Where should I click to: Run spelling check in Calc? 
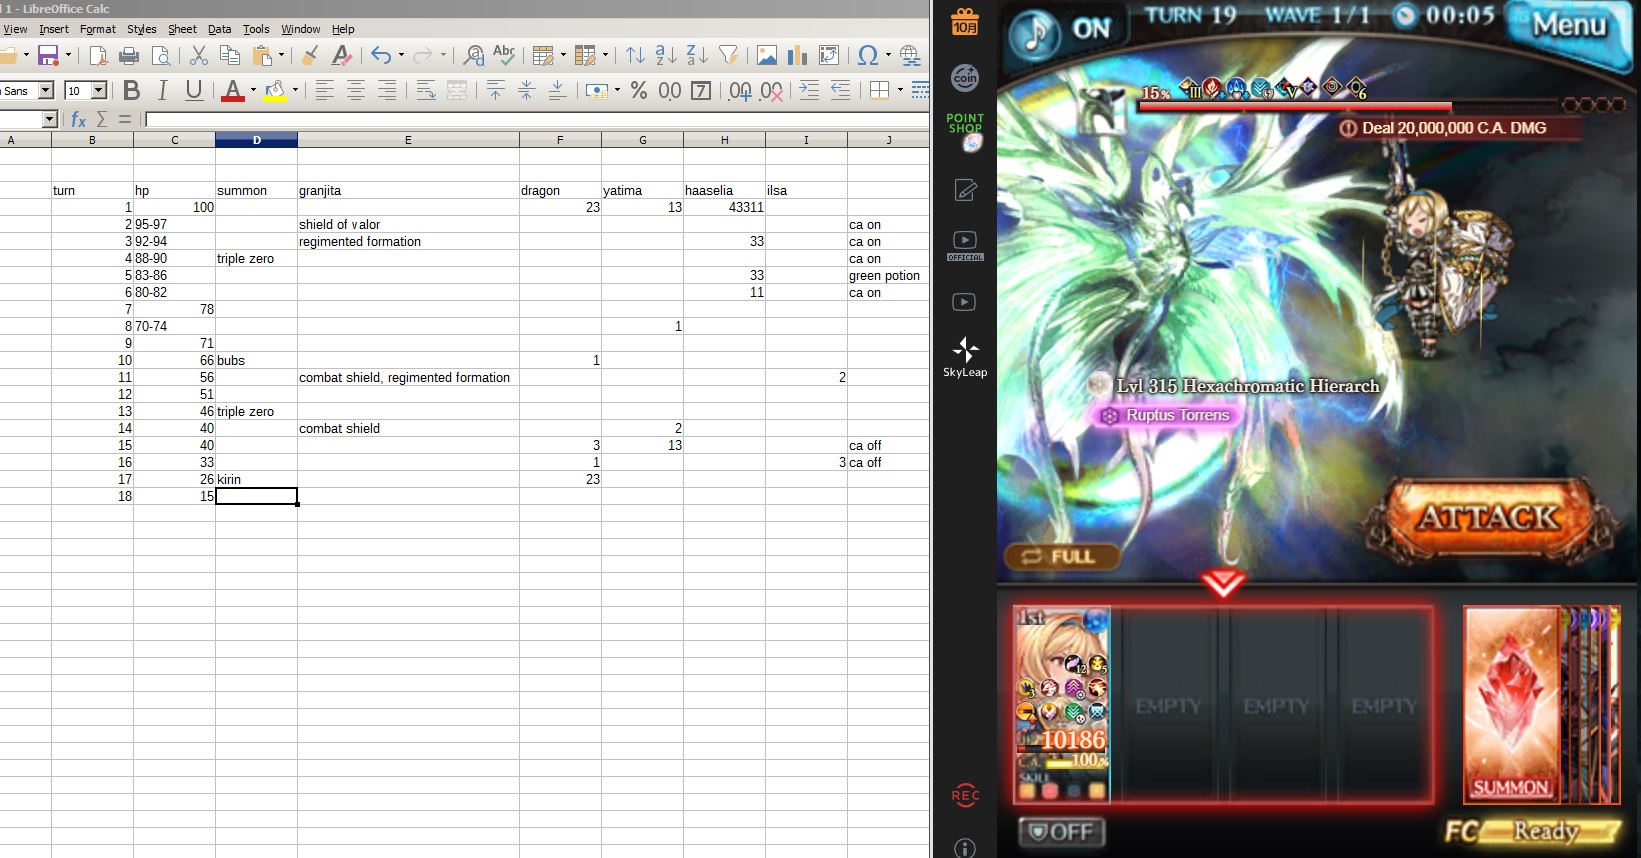click(504, 56)
